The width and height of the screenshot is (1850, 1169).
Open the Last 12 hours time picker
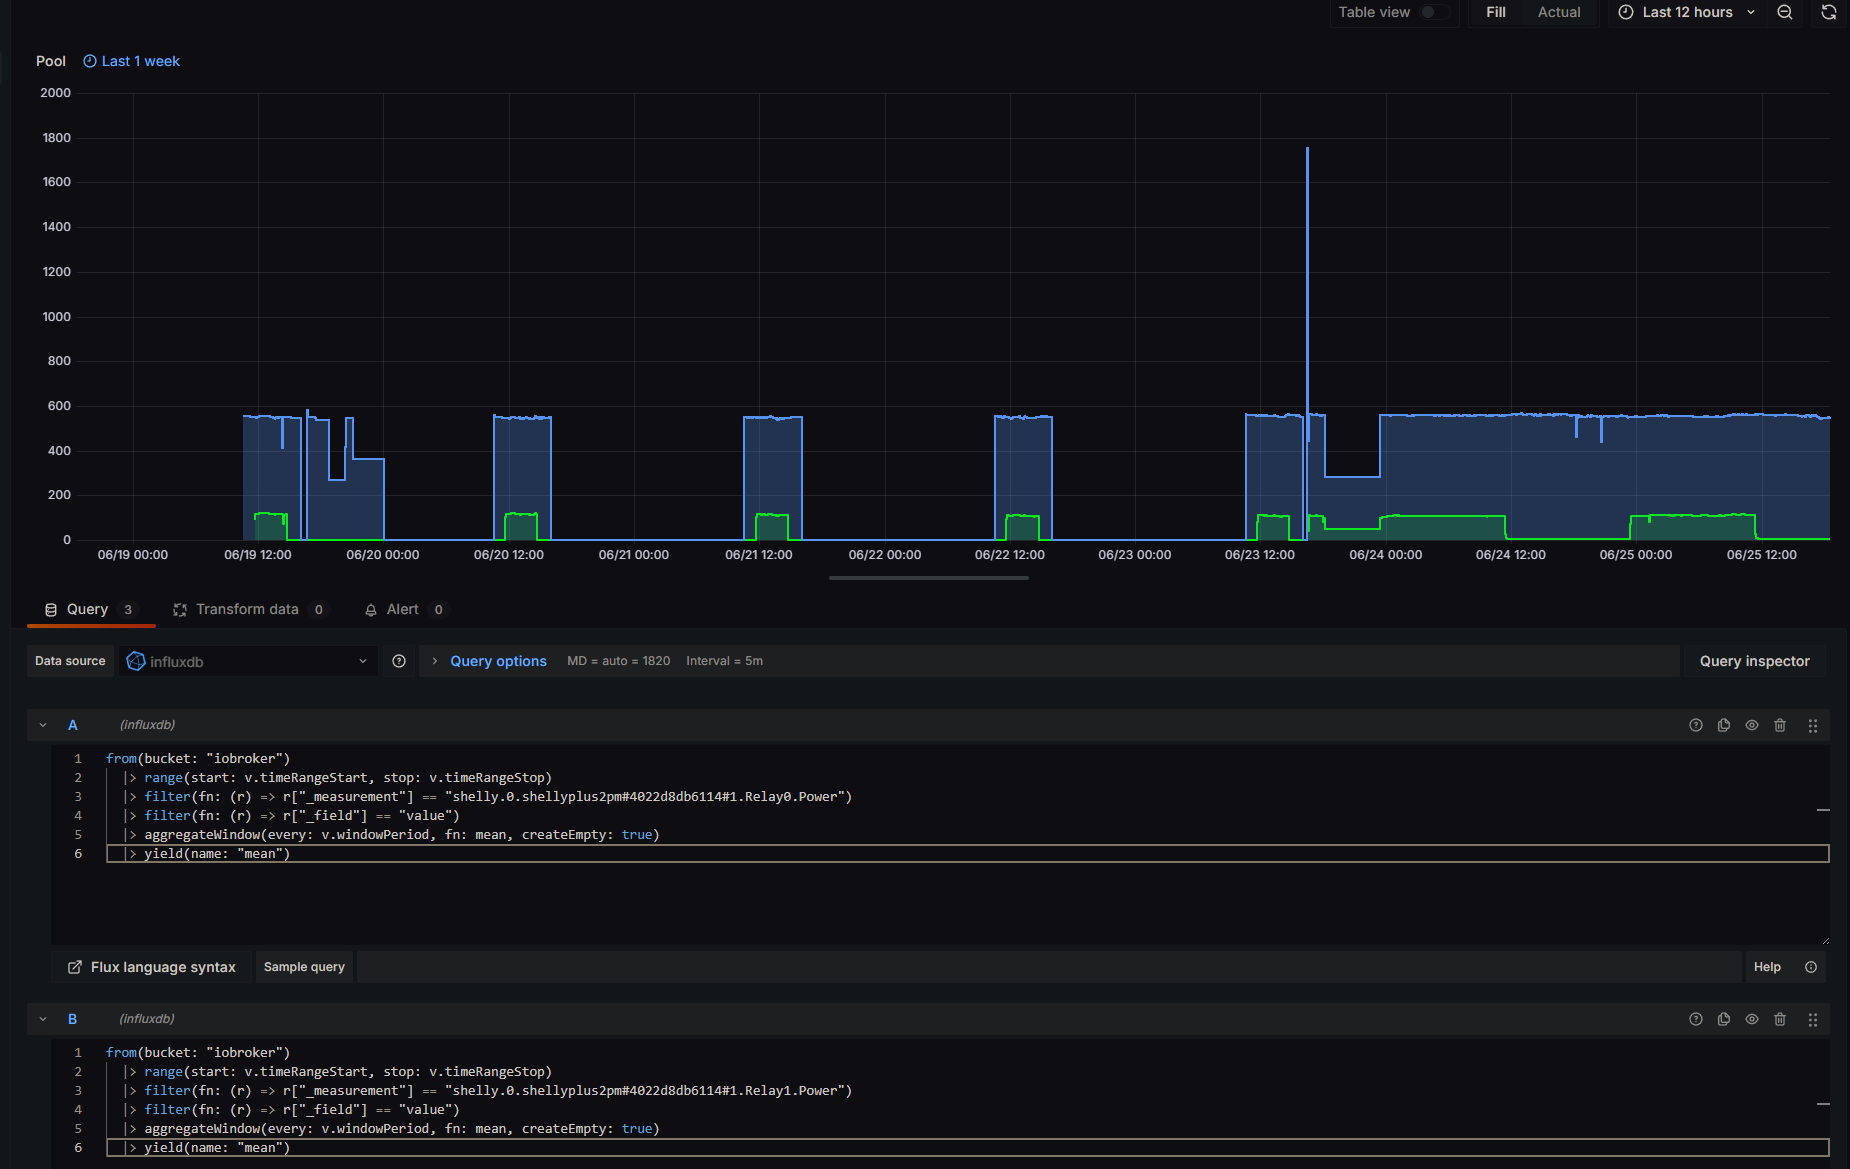[x=1687, y=12]
